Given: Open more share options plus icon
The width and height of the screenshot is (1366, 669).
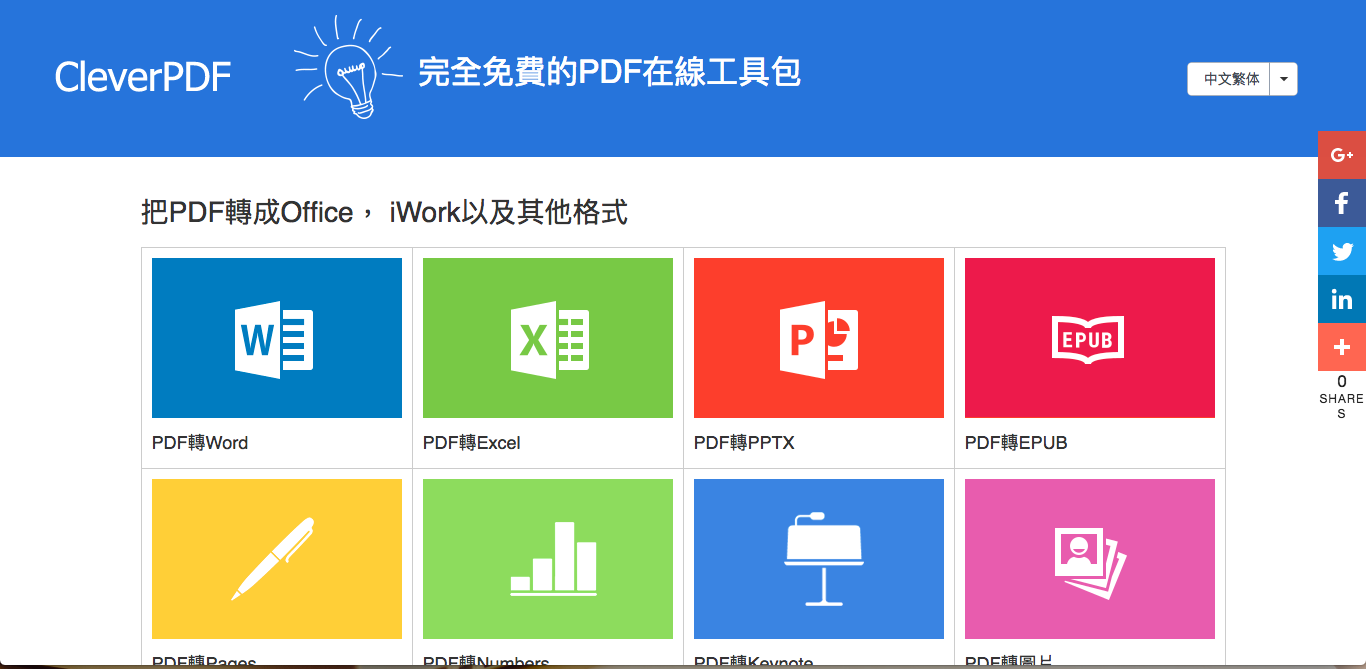Looking at the screenshot, I should (1342, 347).
